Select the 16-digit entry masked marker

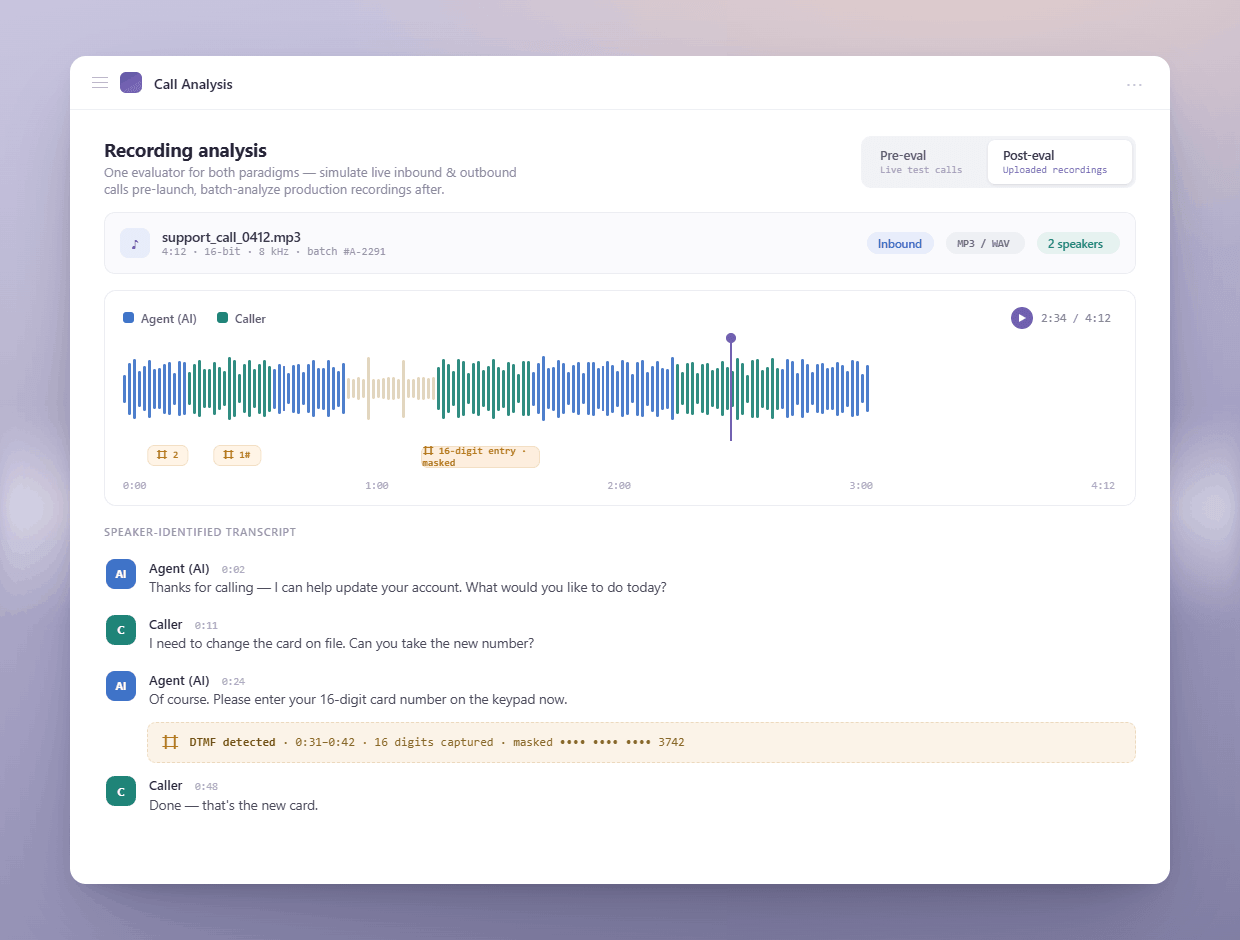[x=480, y=457]
